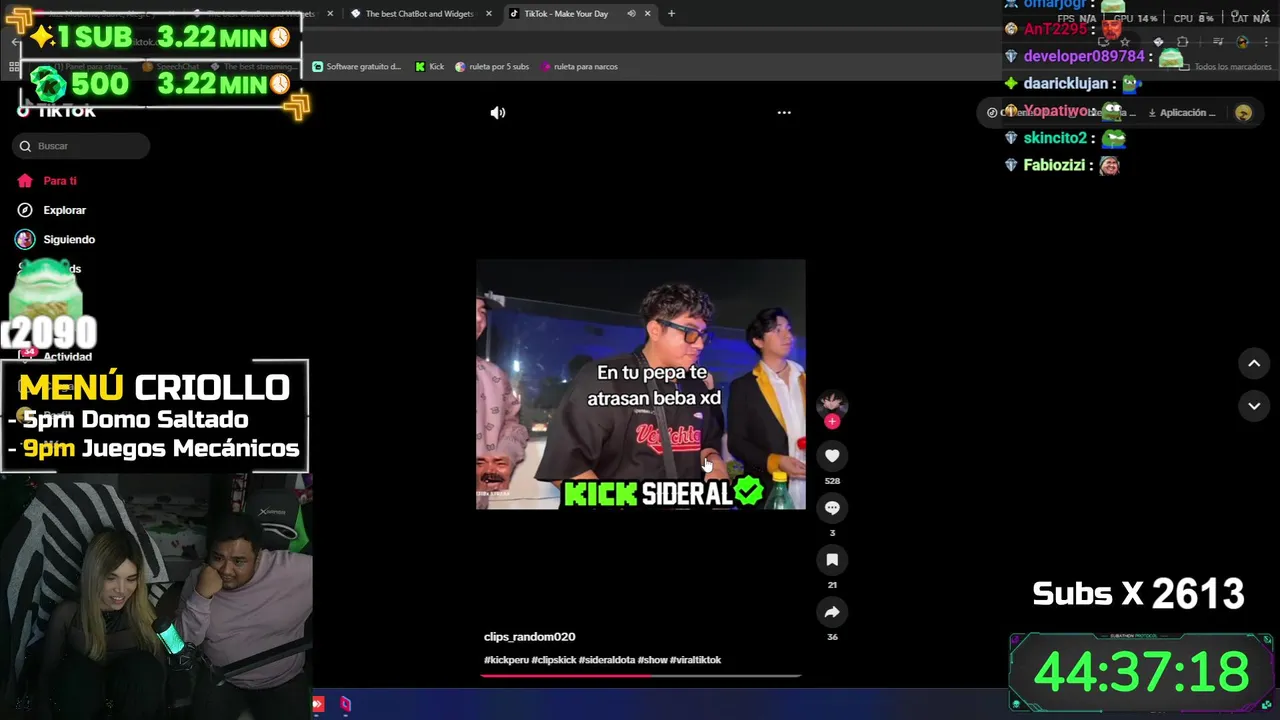
Task: Click the Buscar search field
Action: coord(81,146)
